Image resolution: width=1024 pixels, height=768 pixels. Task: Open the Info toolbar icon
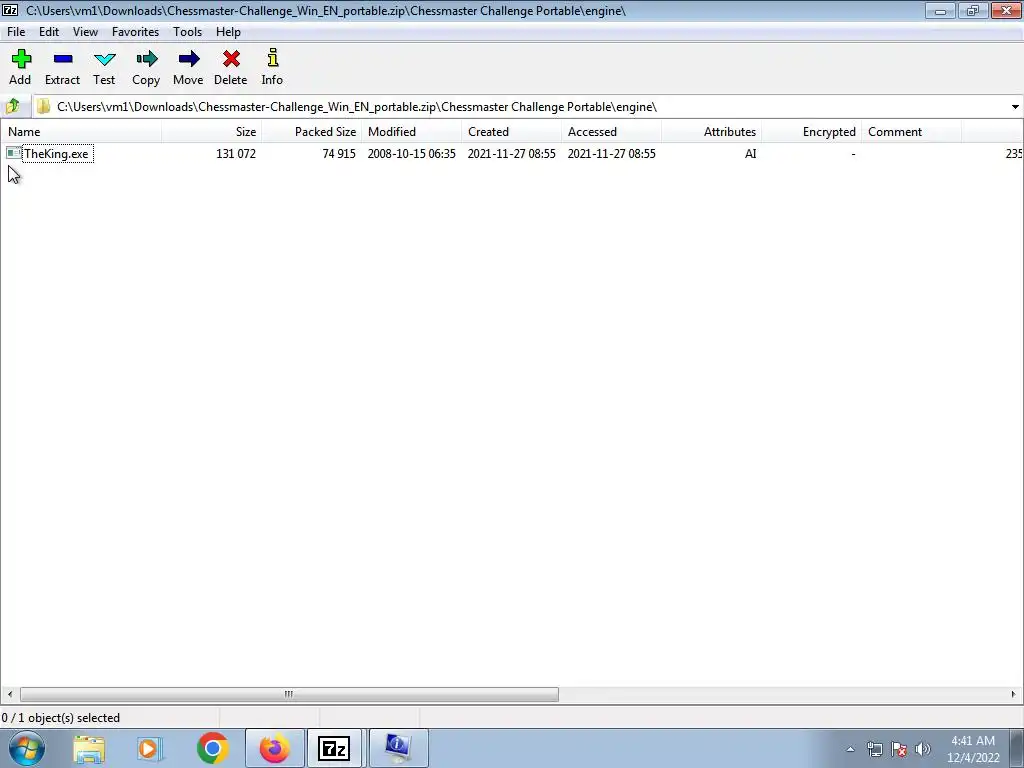point(272,67)
